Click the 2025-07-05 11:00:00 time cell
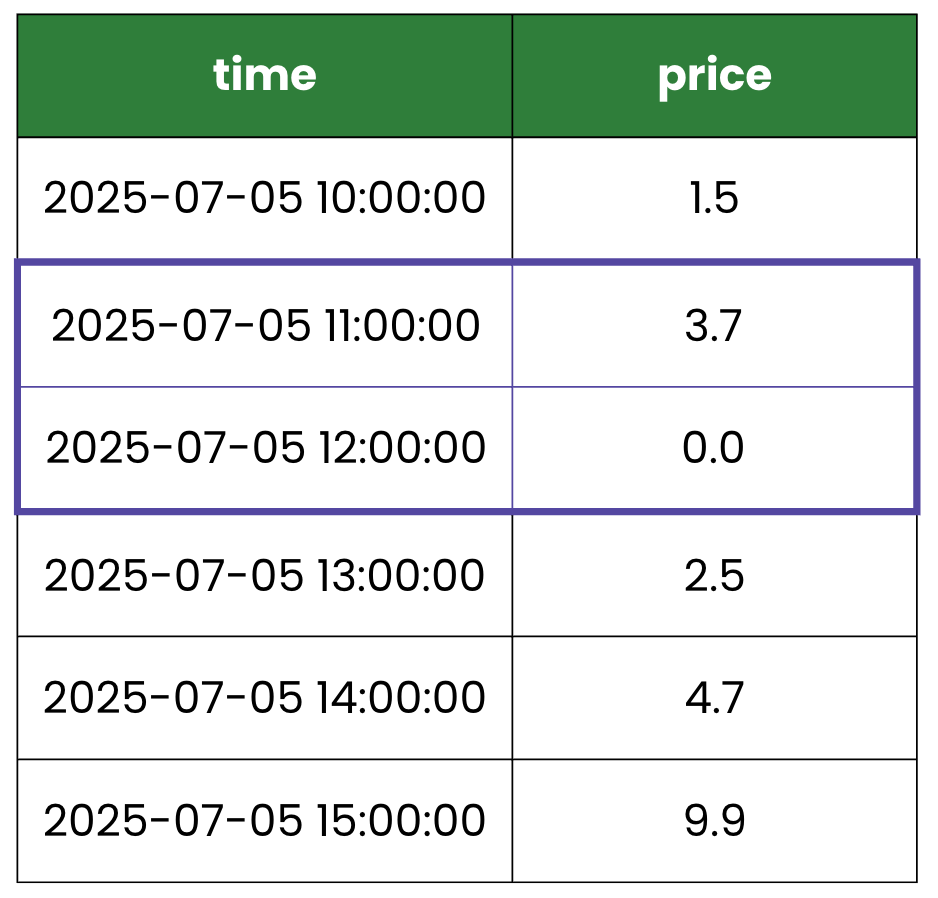This screenshot has height=898, width=938. tap(264, 326)
